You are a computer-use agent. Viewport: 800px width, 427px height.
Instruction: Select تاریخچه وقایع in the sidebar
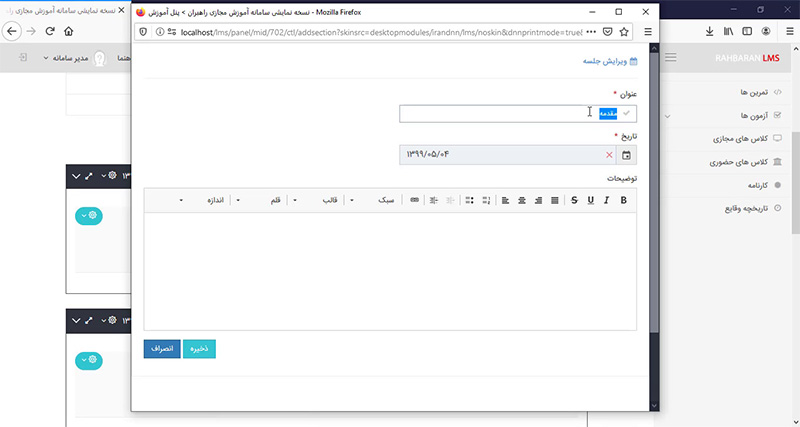[x=735, y=209]
